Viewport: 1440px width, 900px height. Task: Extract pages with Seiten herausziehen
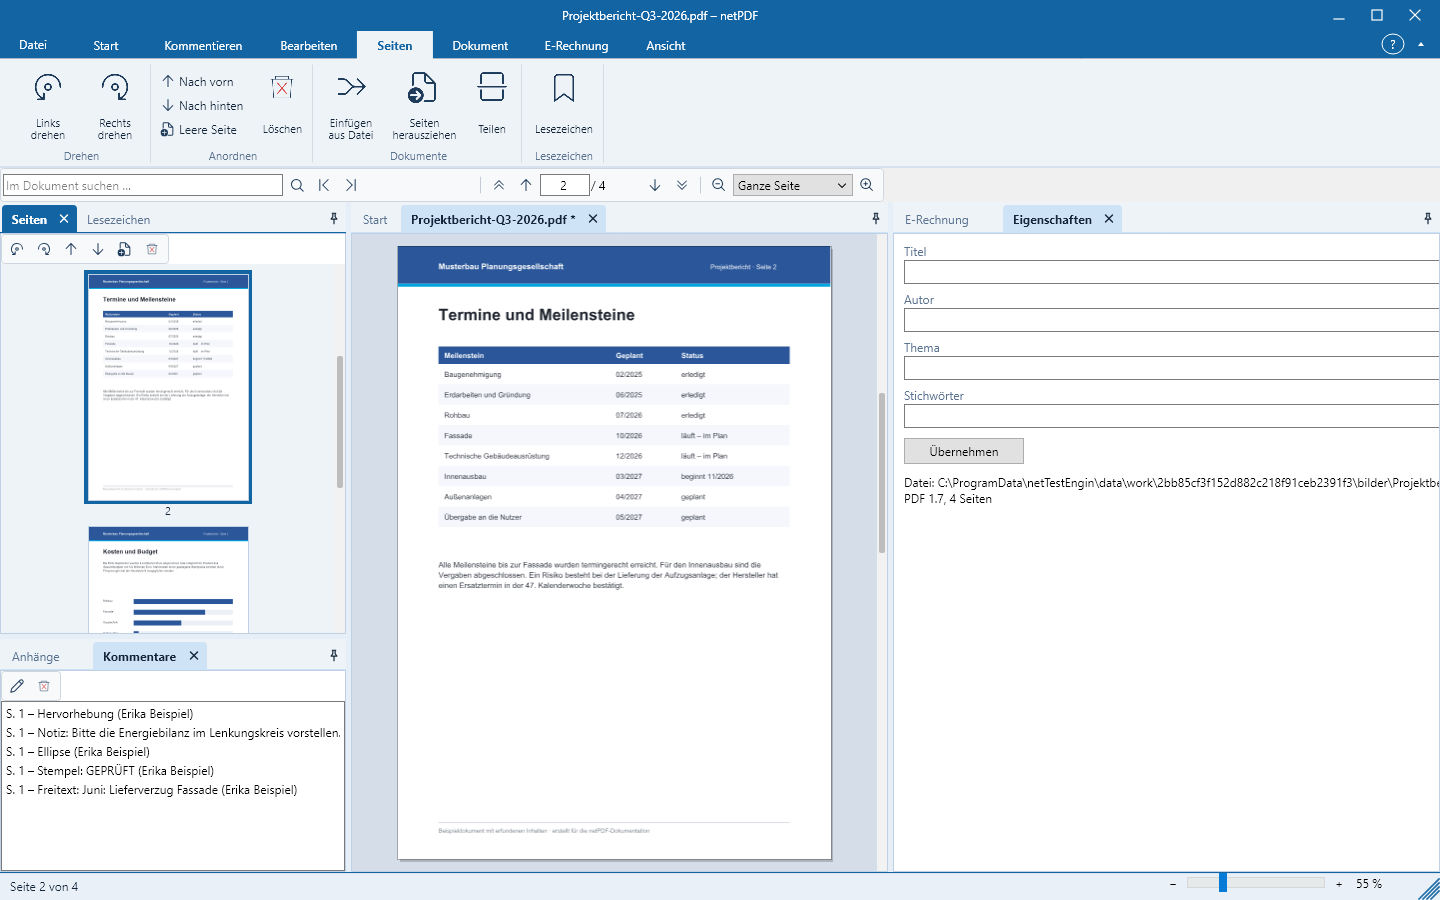424,106
